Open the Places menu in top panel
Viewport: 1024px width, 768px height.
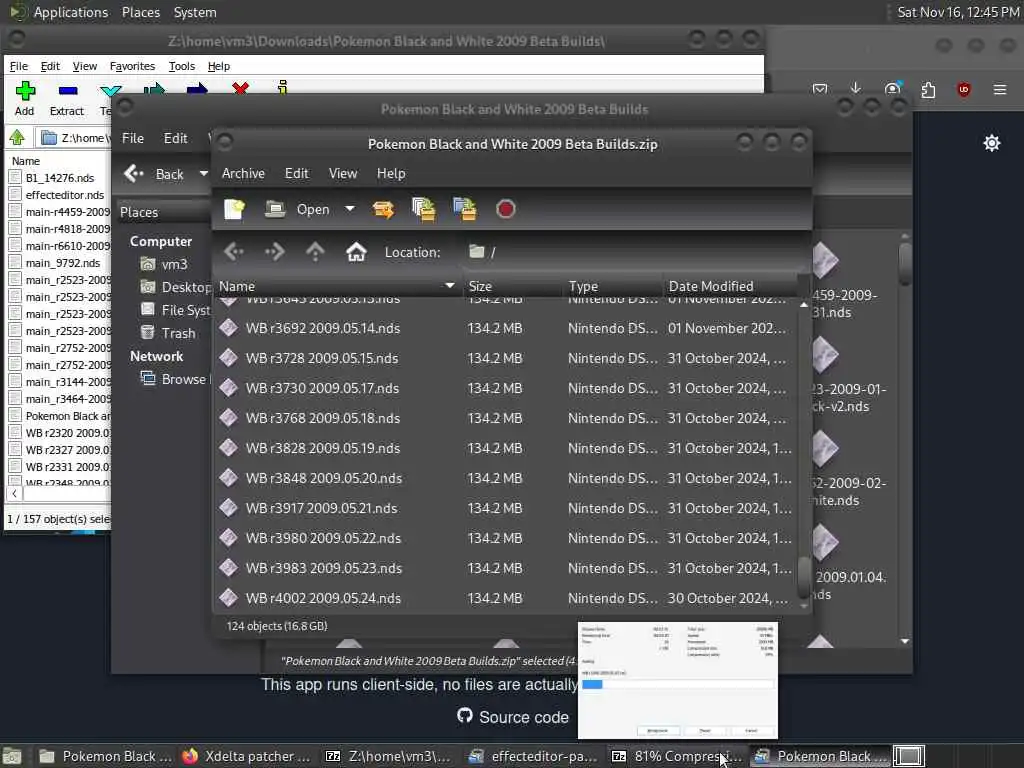pyautogui.click(x=140, y=12)
